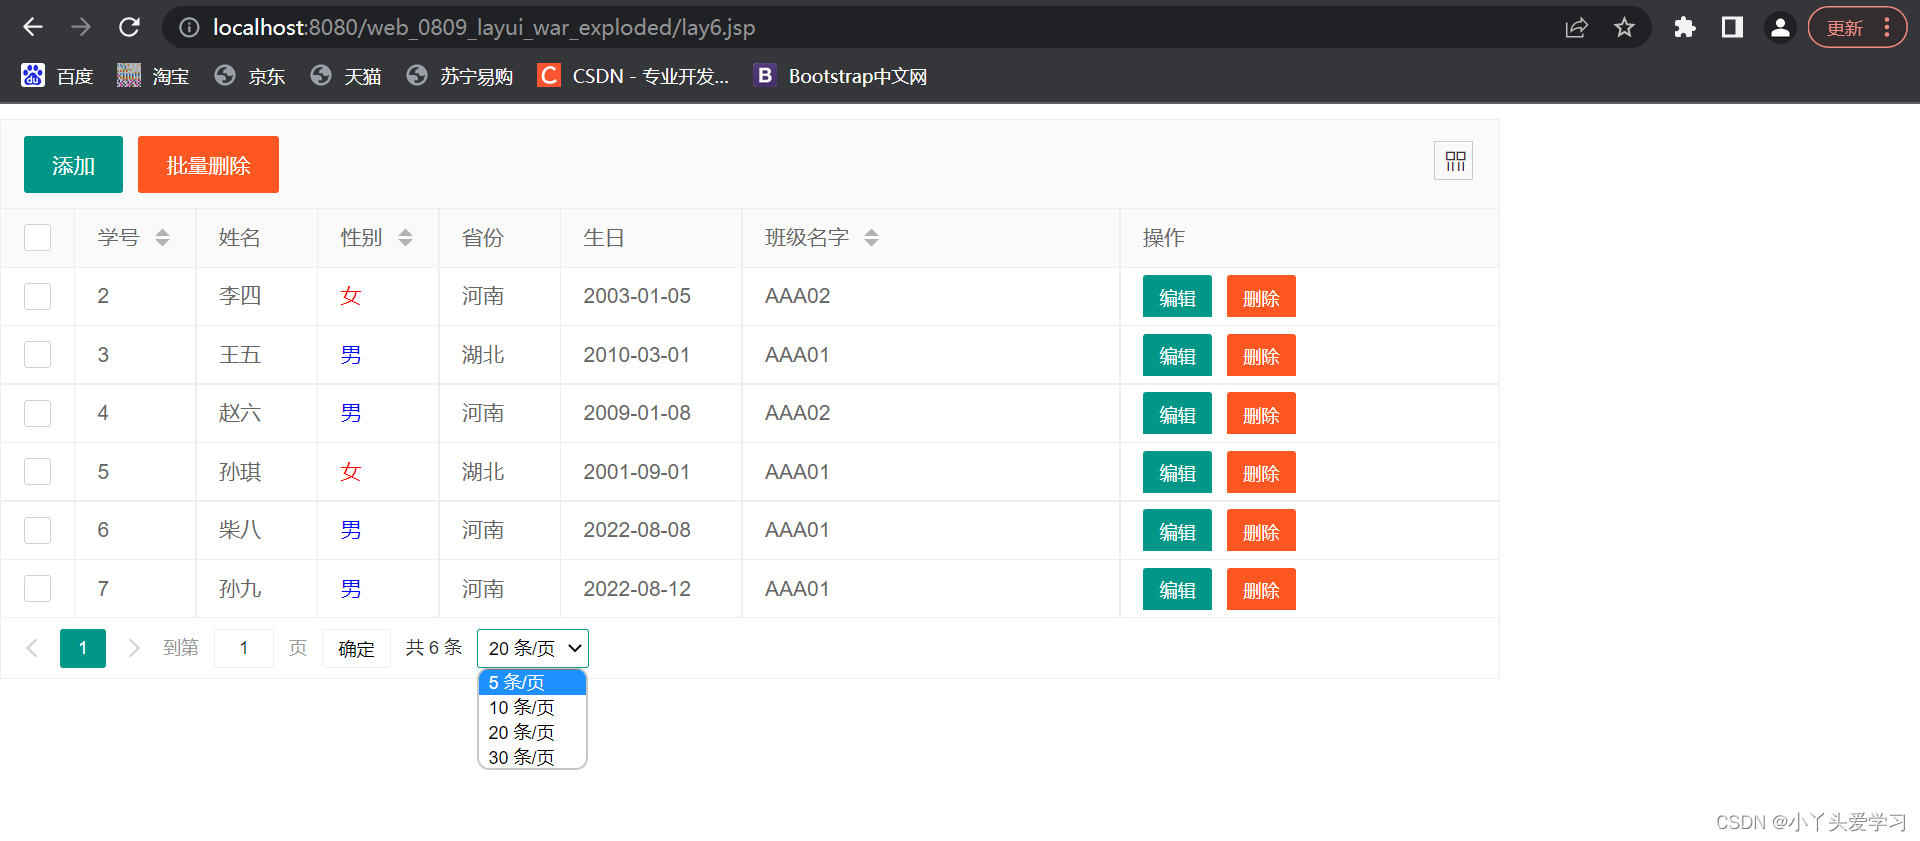The height and width of the screenshot is (841, 1920).
Task: Bookmark this page with the star icon
Action: [1624, 28]
